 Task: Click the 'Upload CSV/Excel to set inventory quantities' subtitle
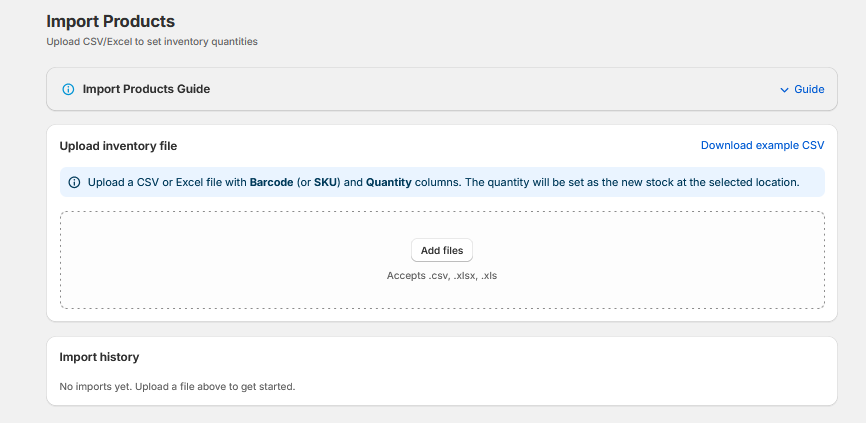pyautogui.click(x=152, y=41)
